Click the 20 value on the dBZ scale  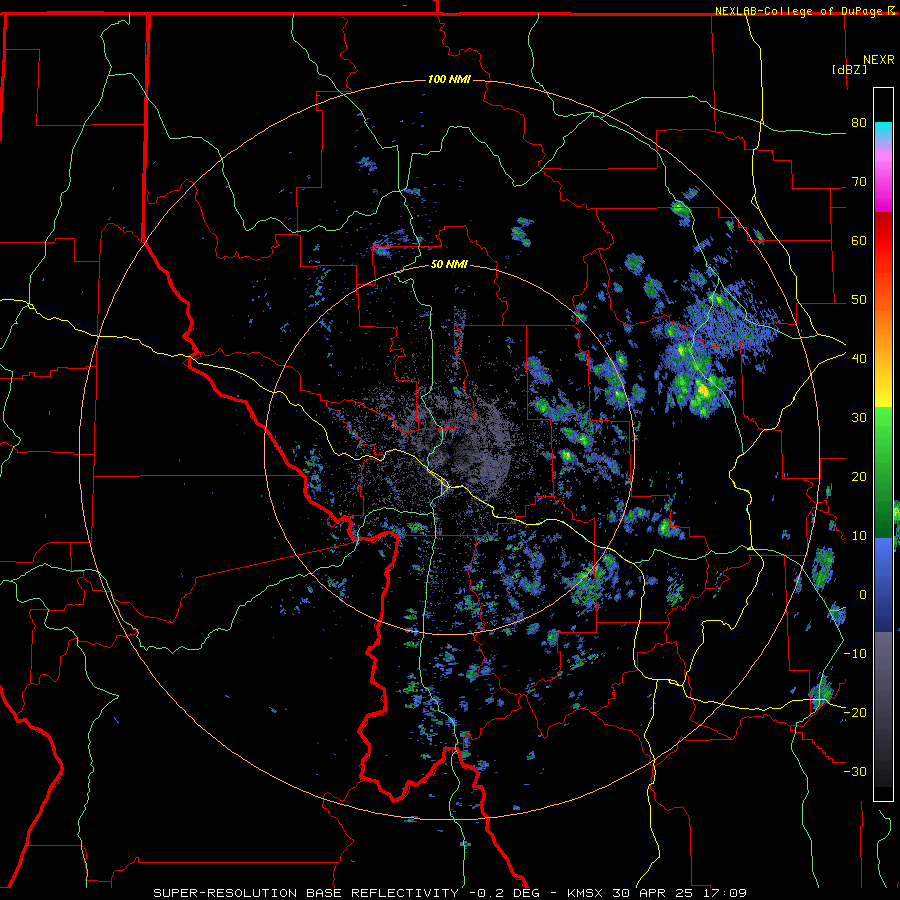[x=859, y=476]
